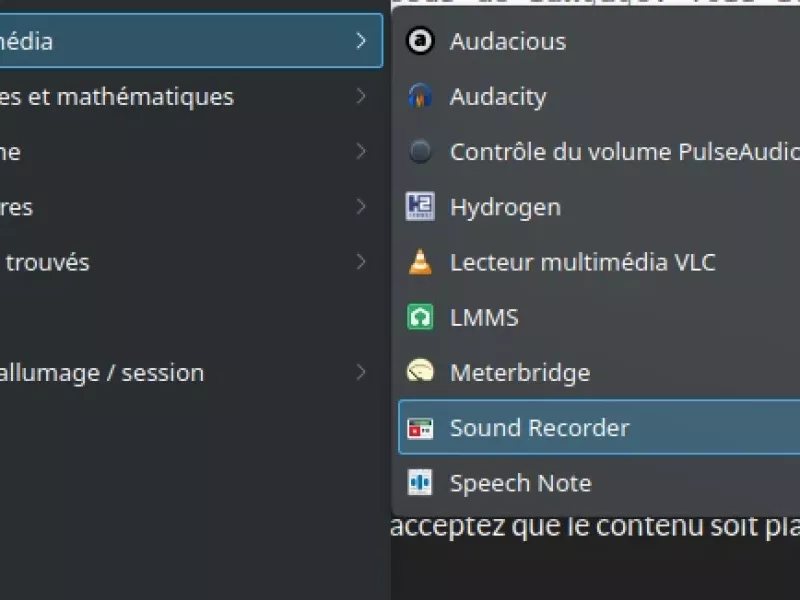The width and height of the screenshot is (800, 600).
Task: Click the PulseAudio volume control icon
Action: click(x=420, y=152)
